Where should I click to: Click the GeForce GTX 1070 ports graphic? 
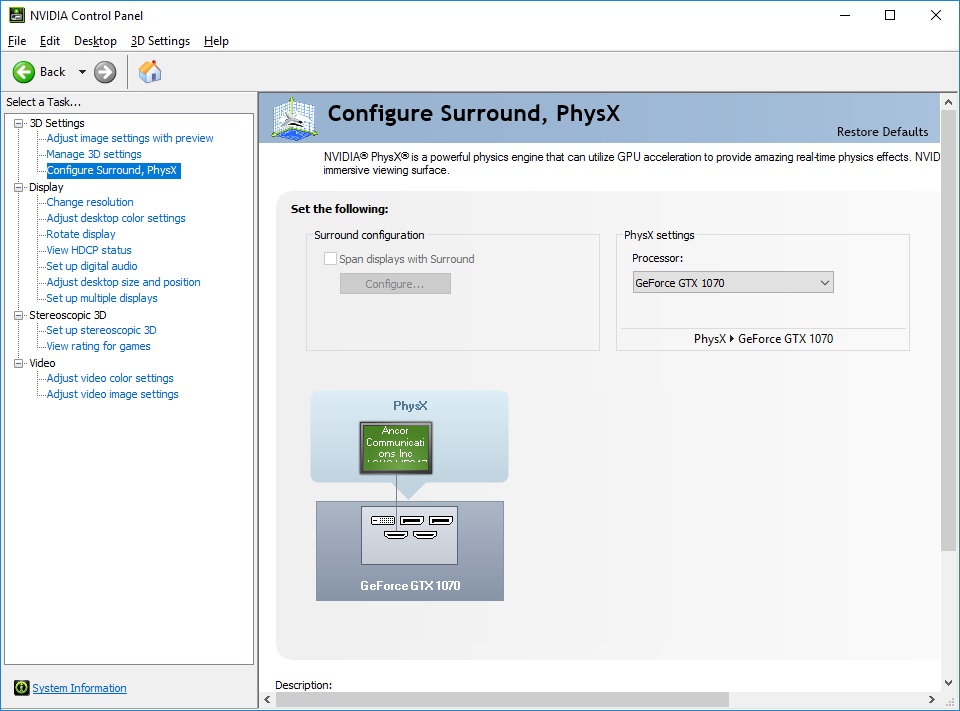(x=409, y=535)
